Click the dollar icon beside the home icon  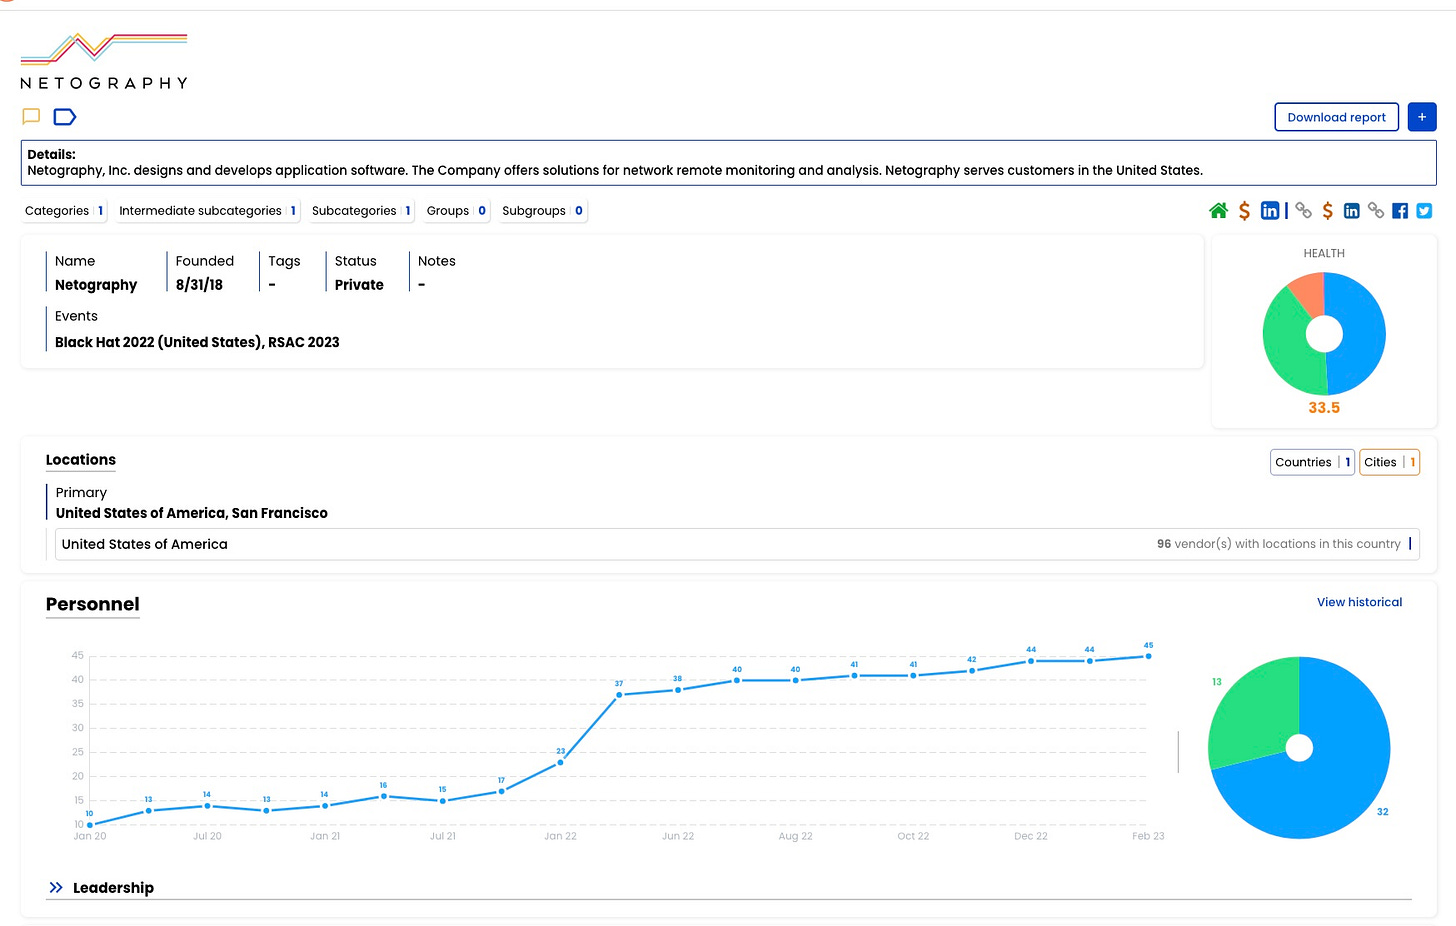coord(1244,210)
